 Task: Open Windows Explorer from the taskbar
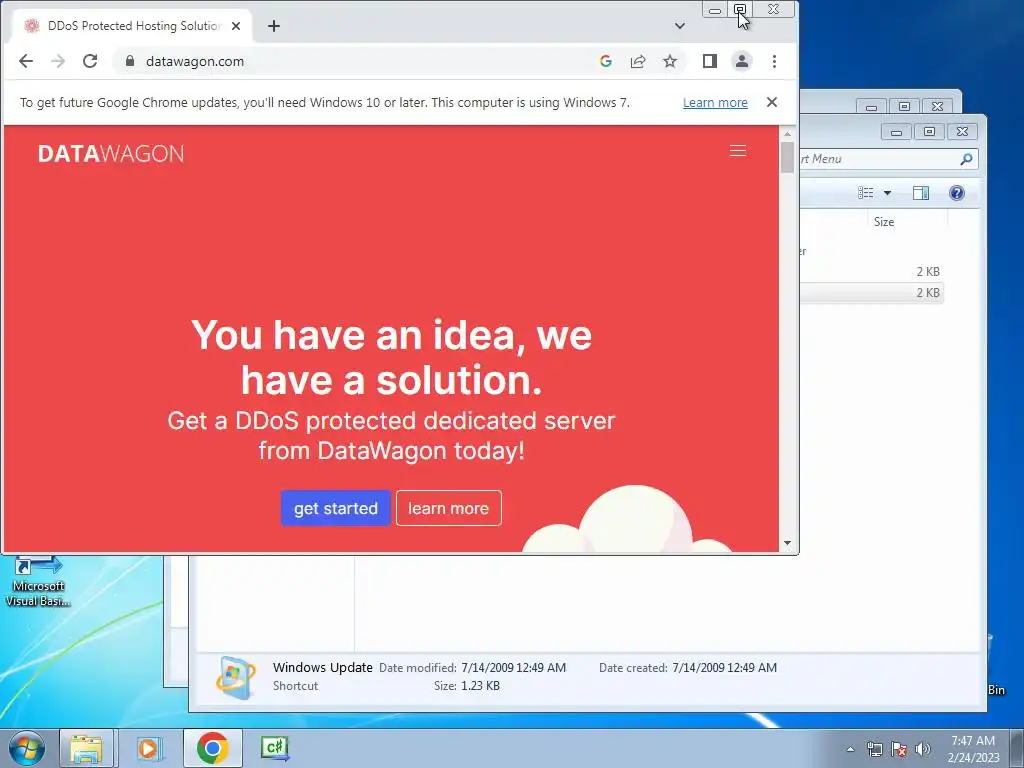(x=87, y=748)
